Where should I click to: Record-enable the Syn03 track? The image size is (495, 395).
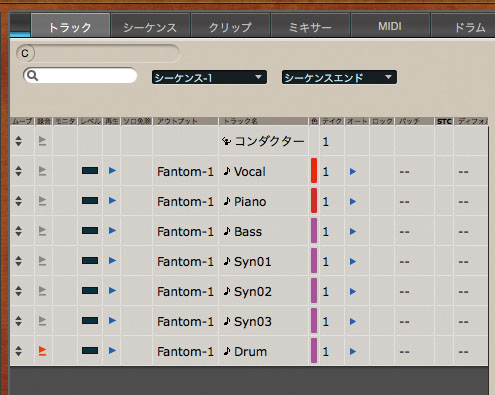pyautogui.click(x=42, y=321)
